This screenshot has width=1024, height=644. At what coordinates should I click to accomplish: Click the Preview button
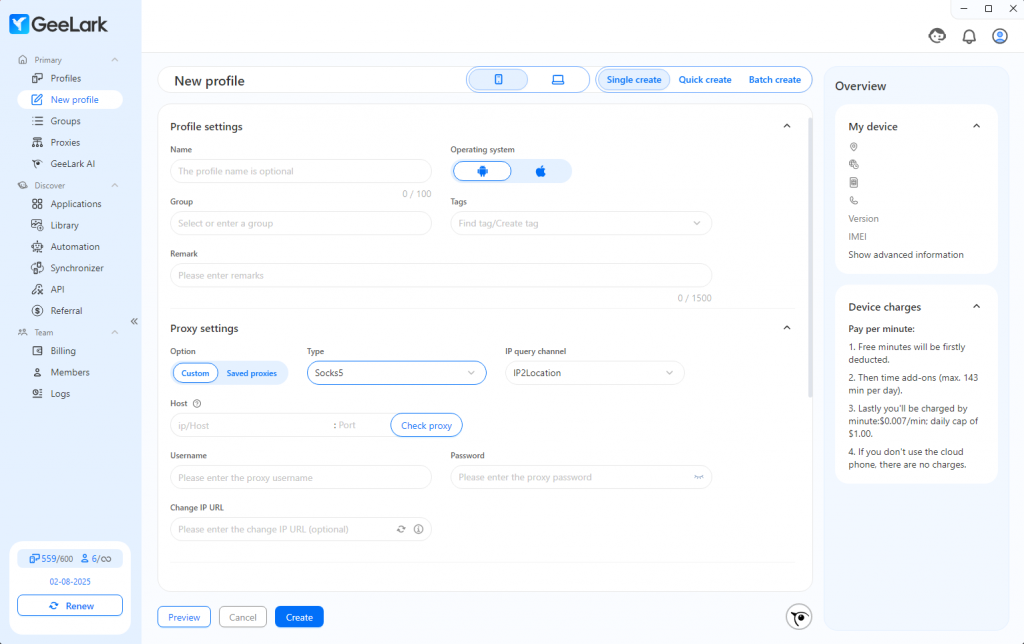184,617
